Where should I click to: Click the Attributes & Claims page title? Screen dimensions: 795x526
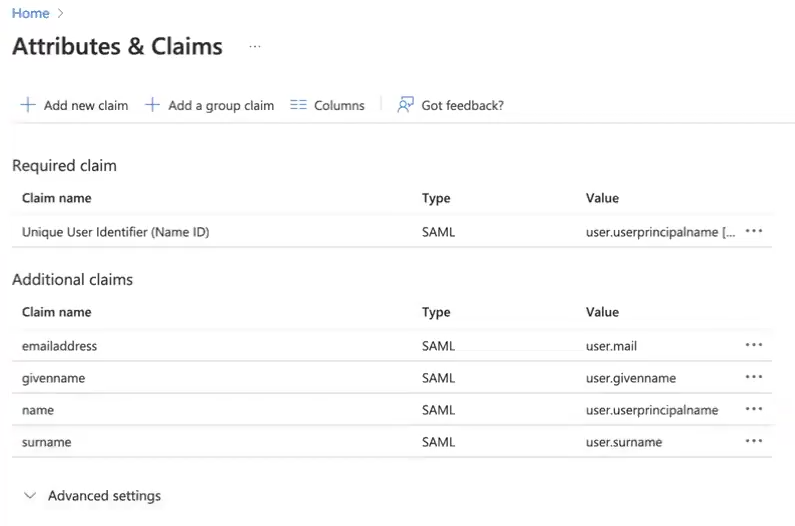(x=117, y=46)
